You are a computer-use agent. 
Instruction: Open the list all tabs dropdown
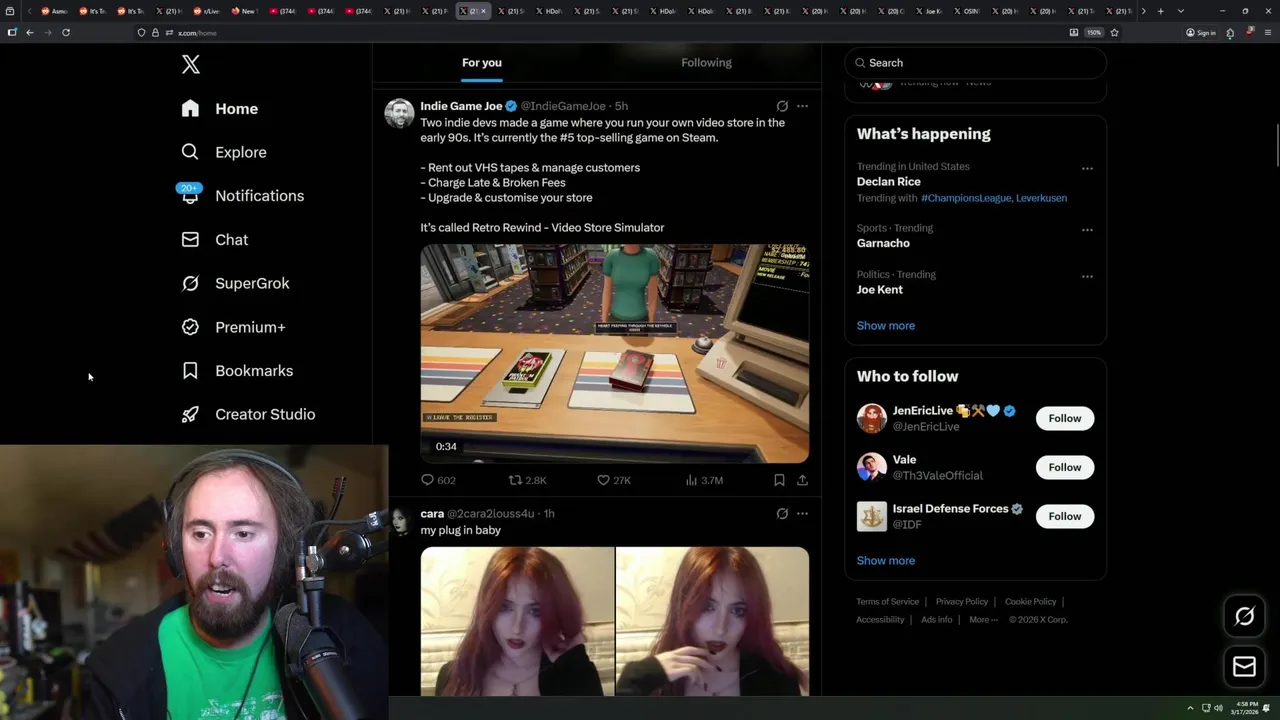tap(1181, 11)
